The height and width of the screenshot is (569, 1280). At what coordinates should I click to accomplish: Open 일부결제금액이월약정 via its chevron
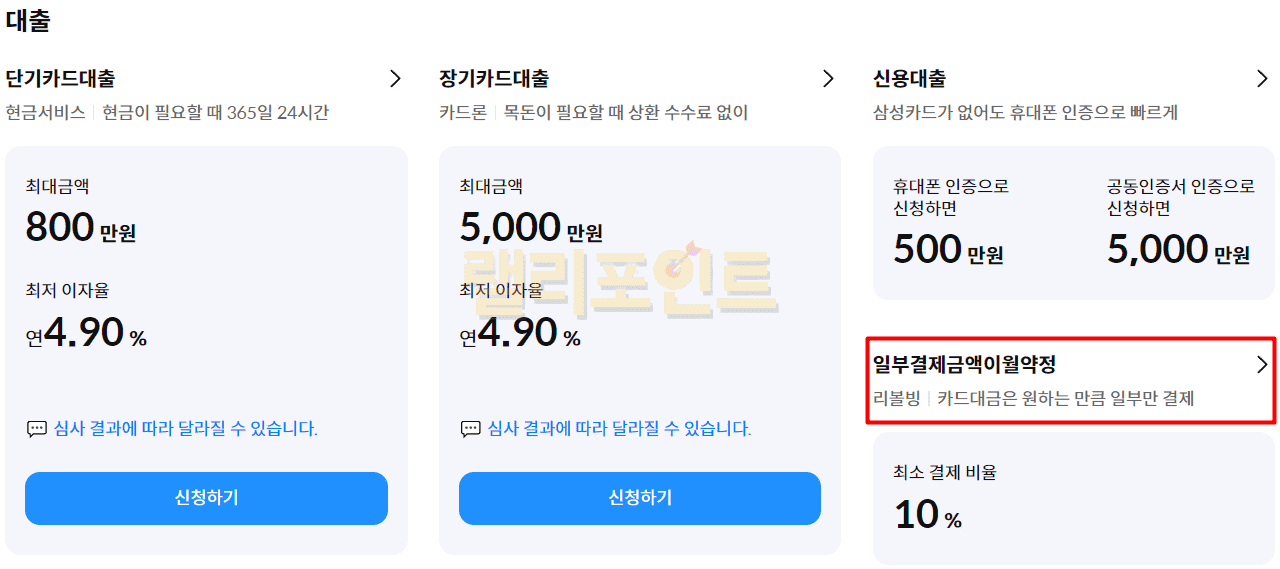coord(1262,365)
